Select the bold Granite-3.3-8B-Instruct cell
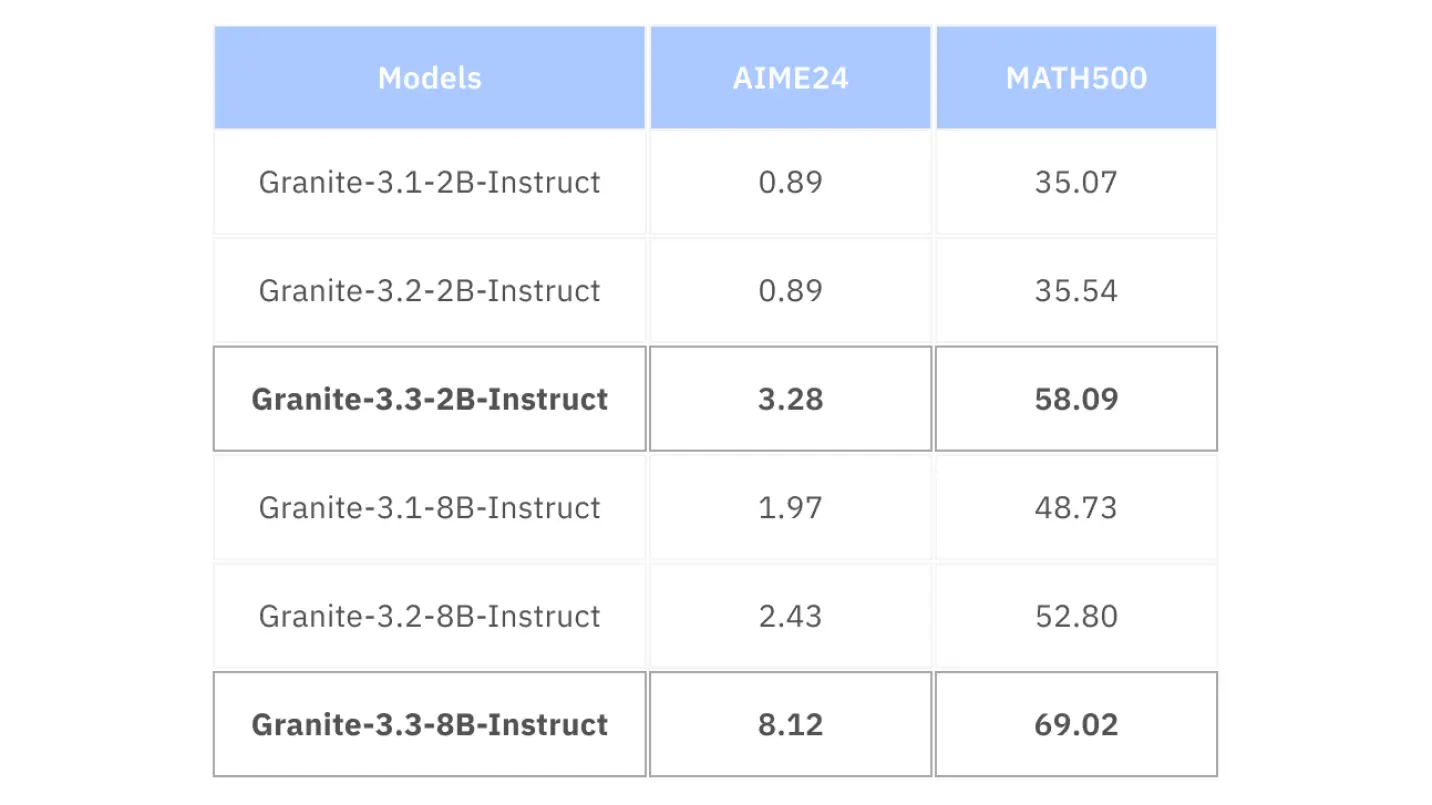This screenshot has width=1432, height=805. (429, 724)
